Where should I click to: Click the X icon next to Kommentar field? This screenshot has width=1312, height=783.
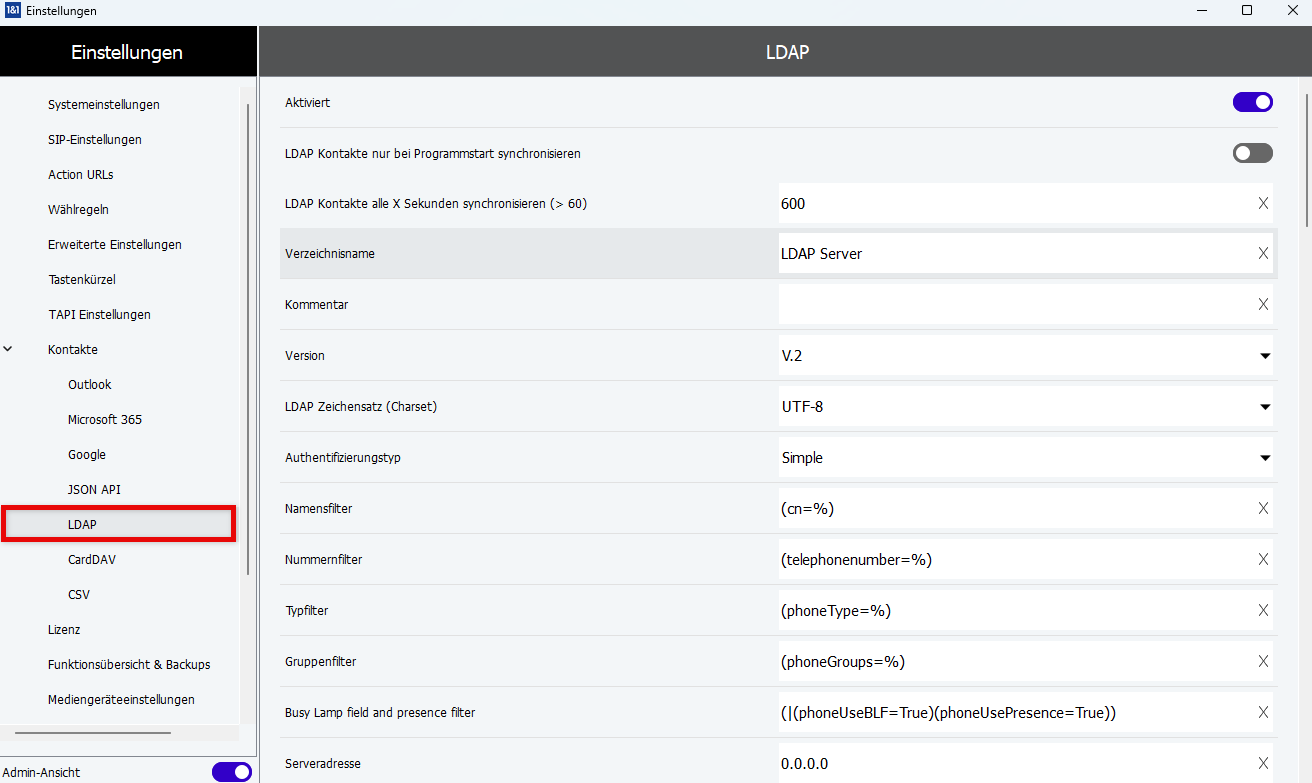coord(1263,305)
